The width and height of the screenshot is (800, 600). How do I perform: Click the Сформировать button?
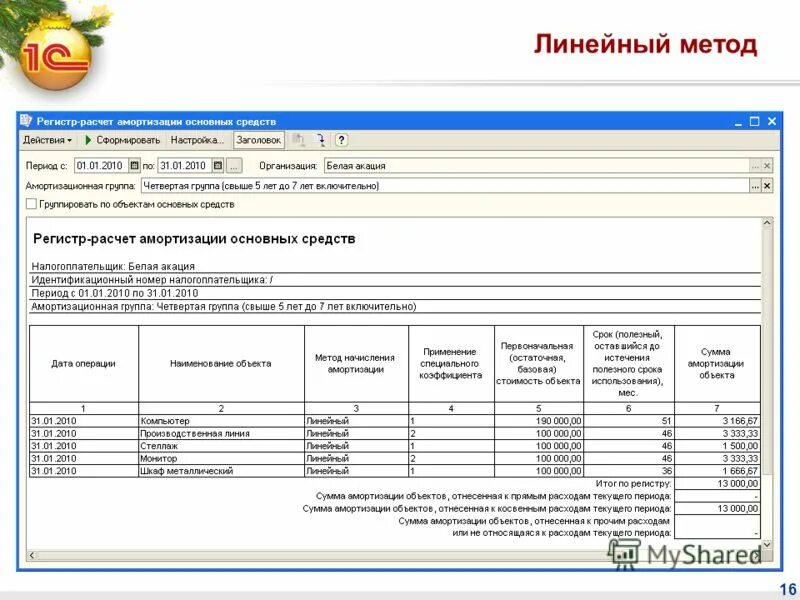coord(122,140)
